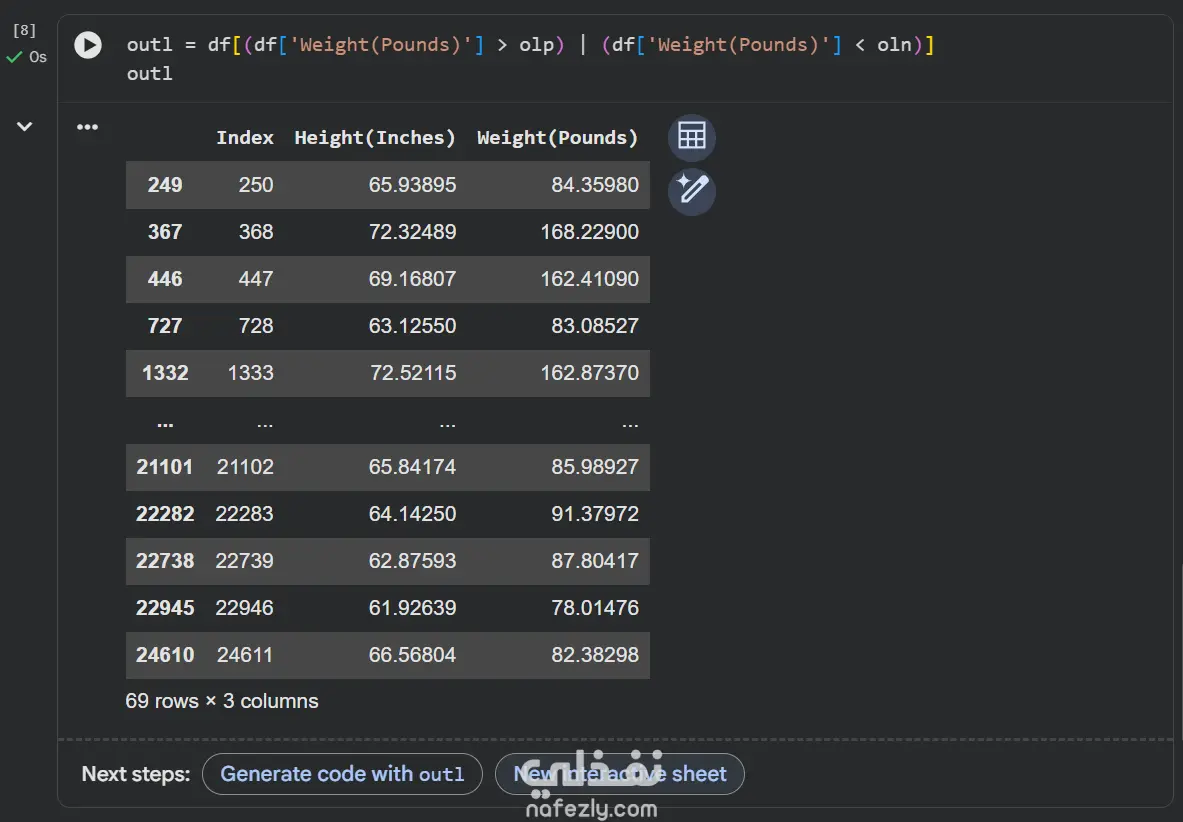Click height value 72.52115

pos(412,373)
